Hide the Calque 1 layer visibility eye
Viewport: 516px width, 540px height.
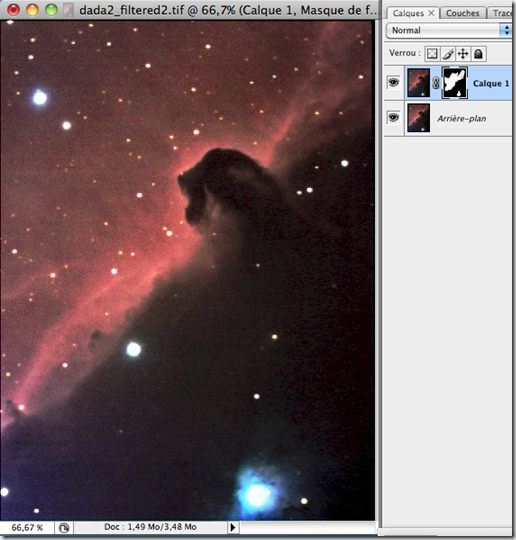(394, 83)
